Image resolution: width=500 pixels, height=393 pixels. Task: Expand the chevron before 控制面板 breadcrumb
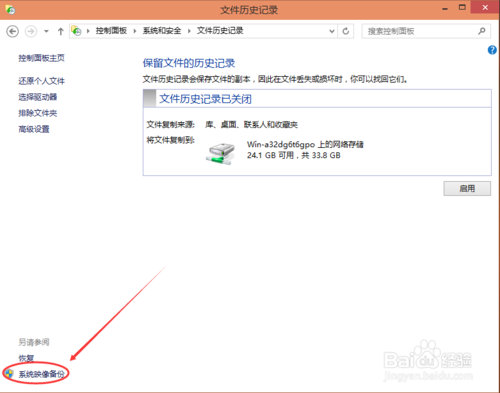pyautogui.click(x=88, y=31)
